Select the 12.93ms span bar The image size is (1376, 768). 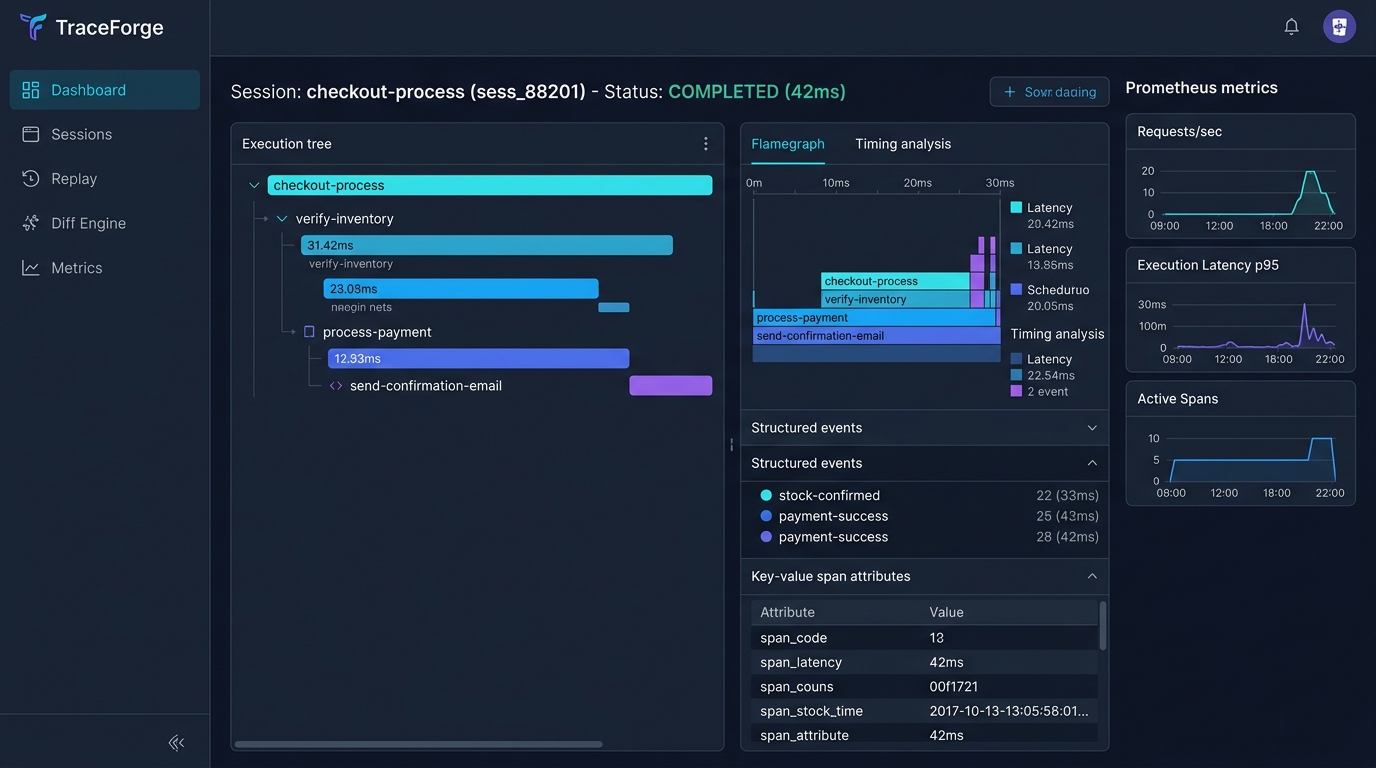[x=478, y=358]
